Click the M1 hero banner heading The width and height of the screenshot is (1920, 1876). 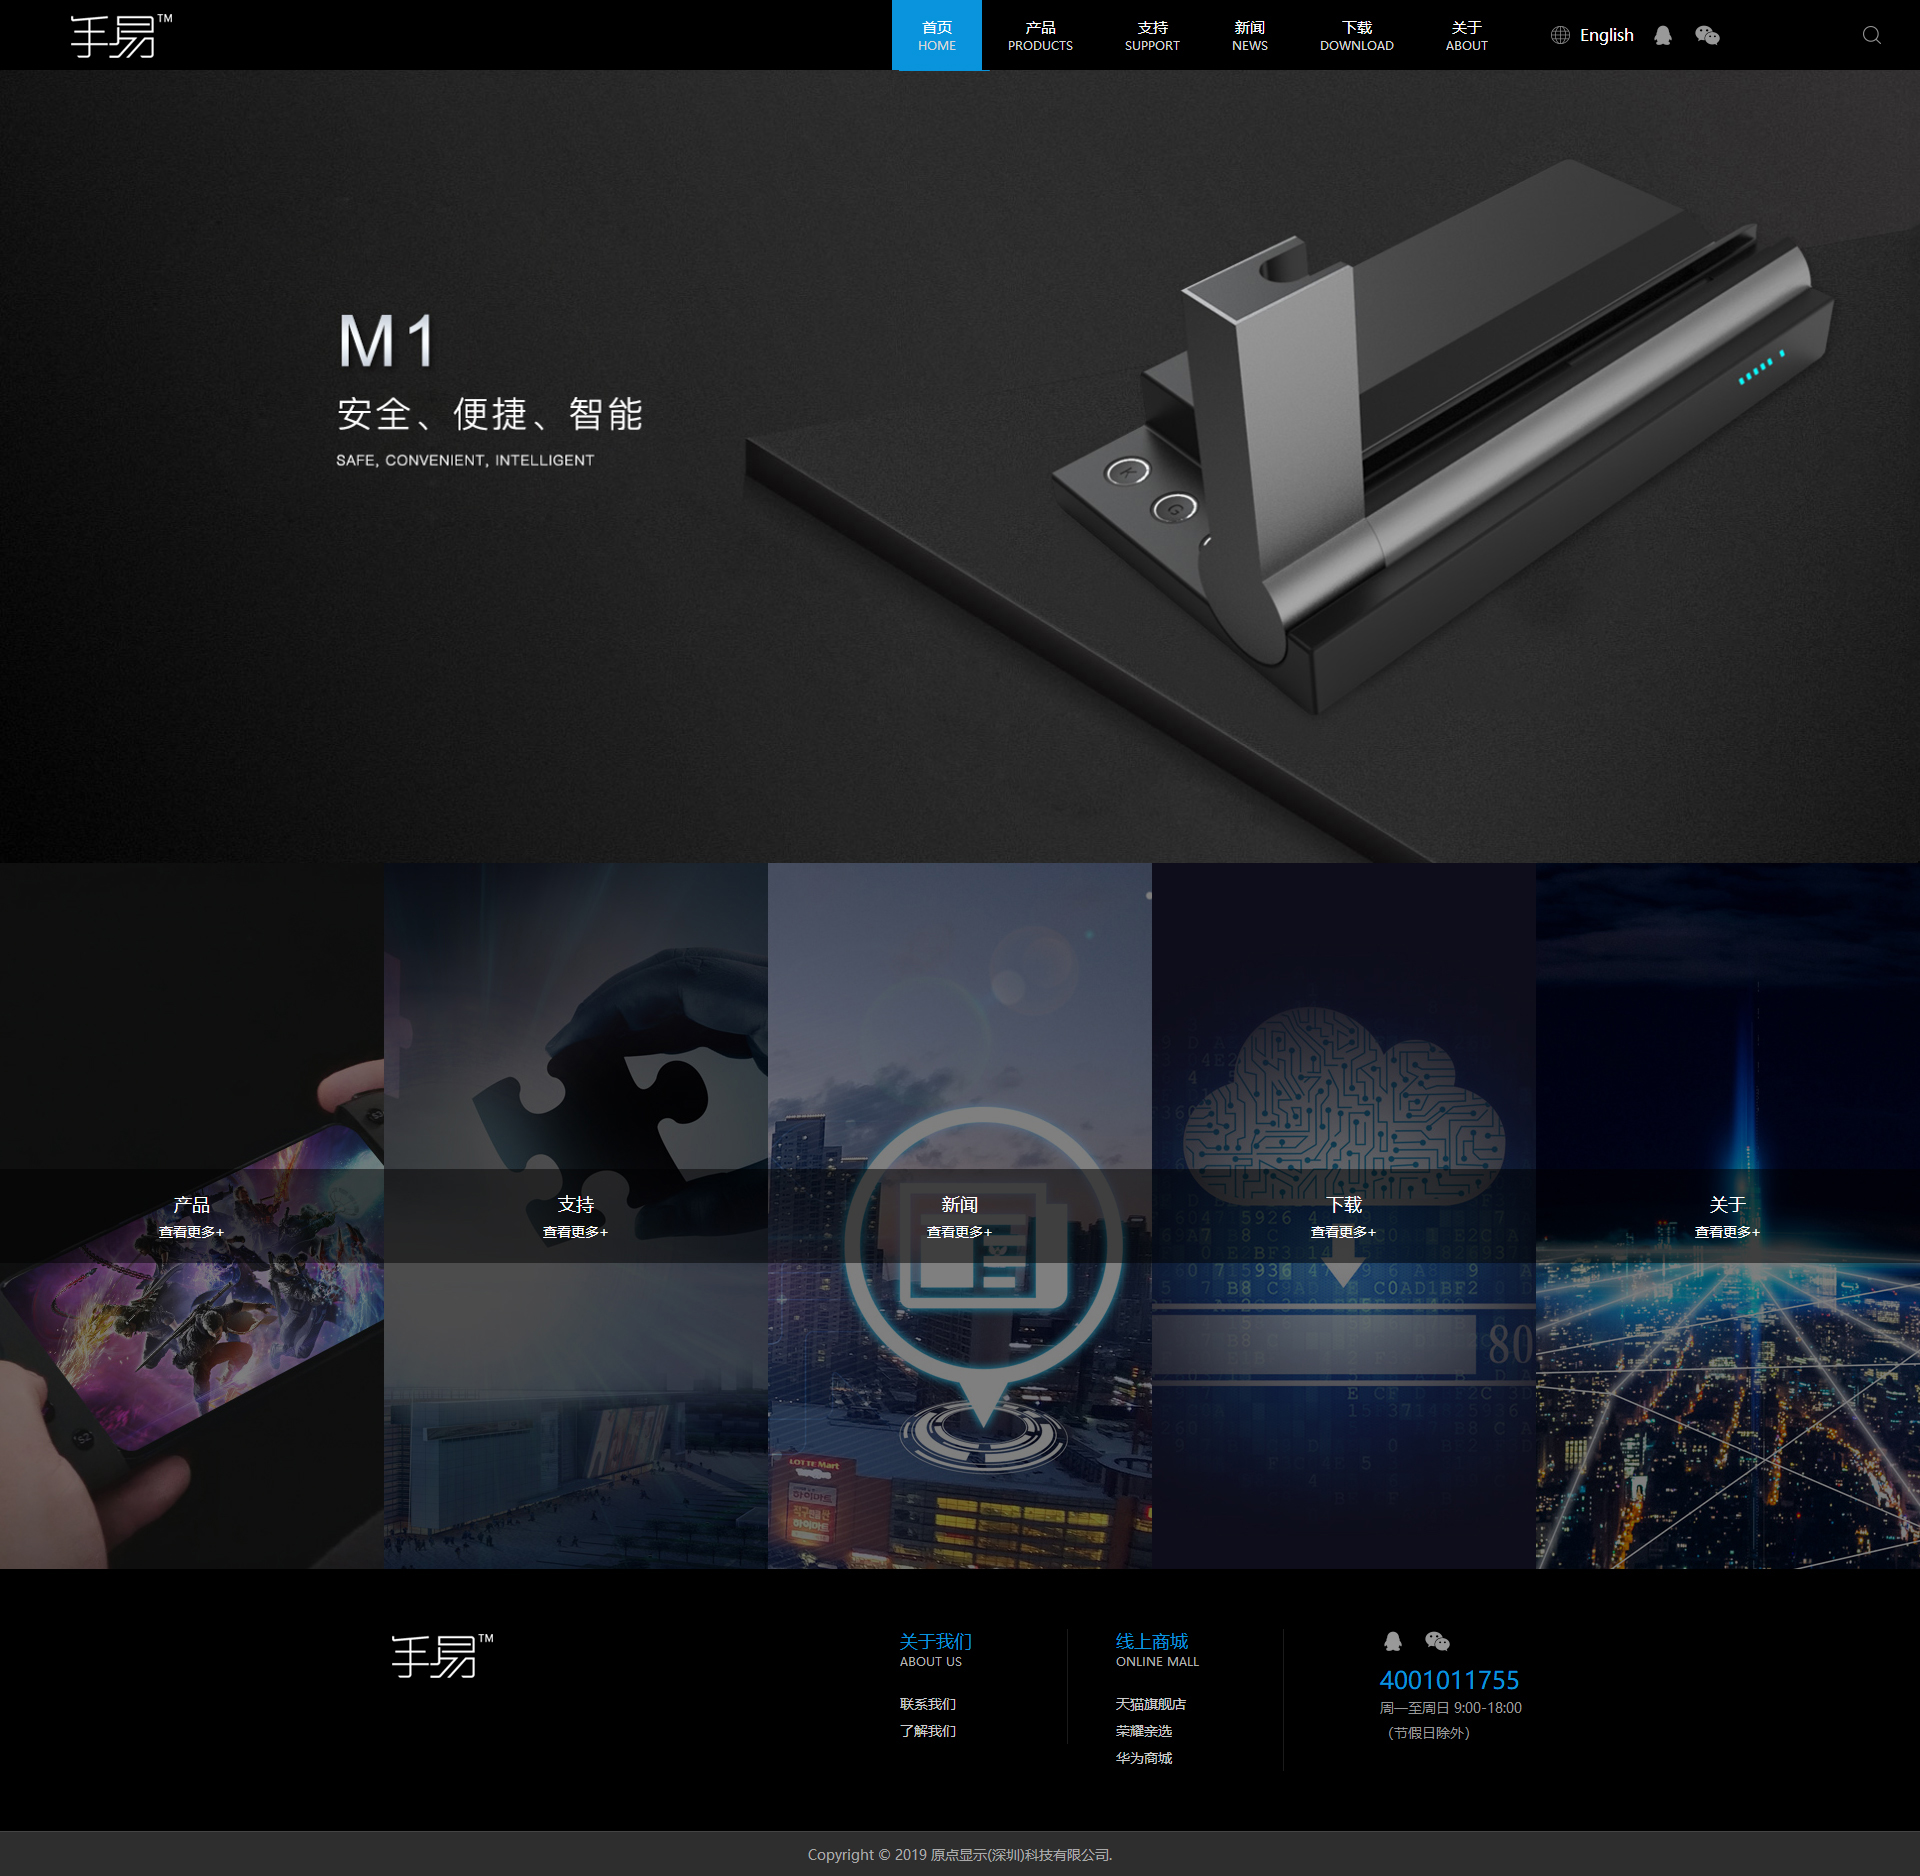tap(386, 341)
